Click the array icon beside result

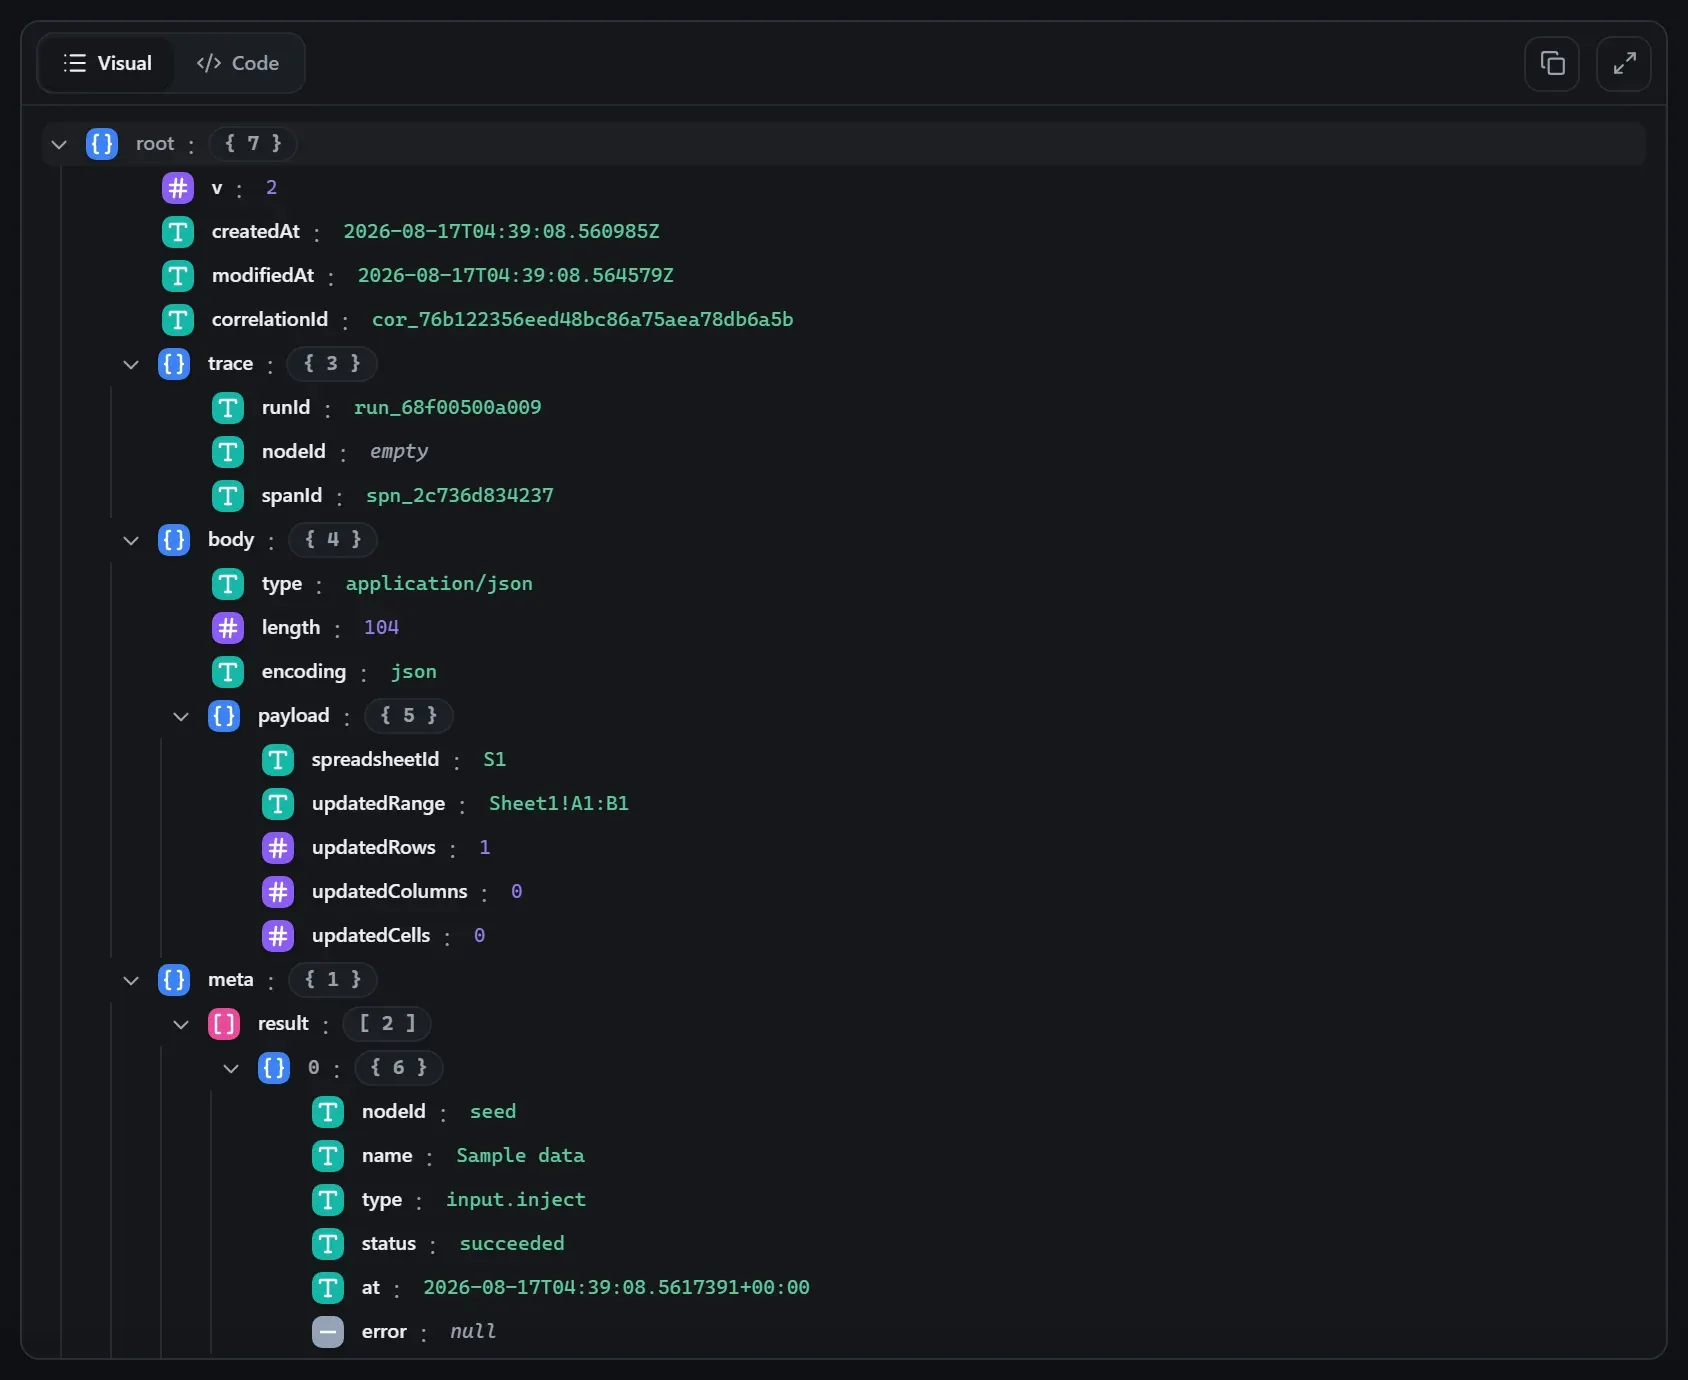tap(224, 1024)
